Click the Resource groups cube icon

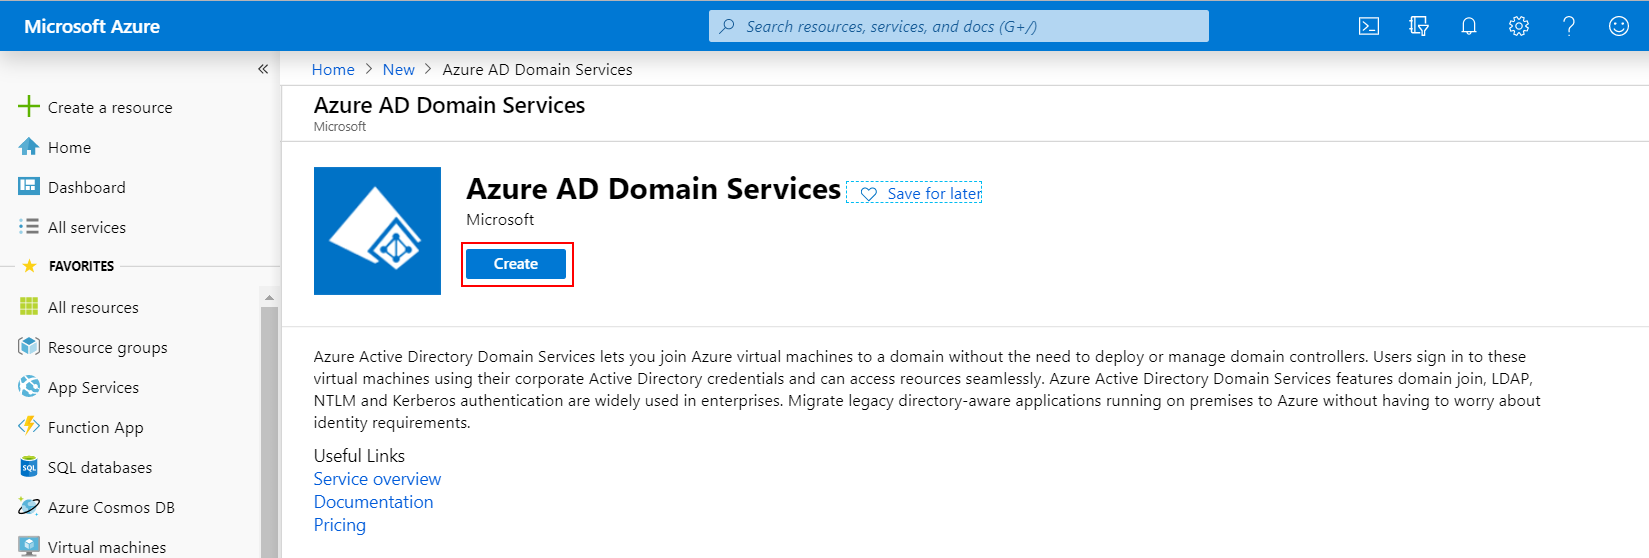29,346
